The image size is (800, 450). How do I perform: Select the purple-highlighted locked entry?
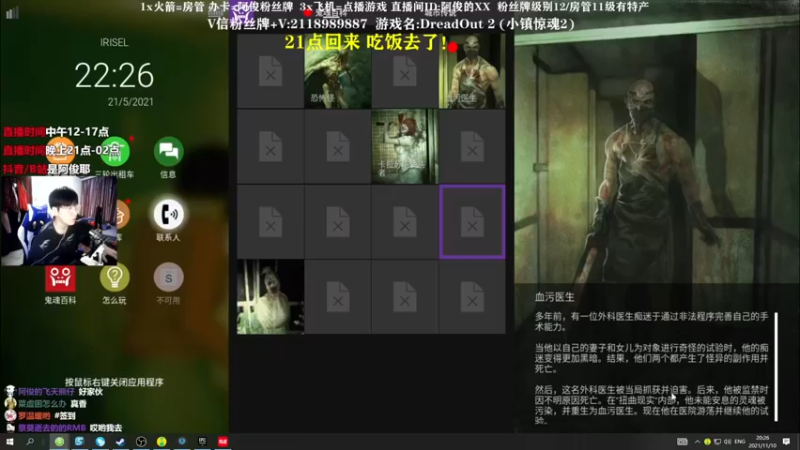(x=472, y=222)
